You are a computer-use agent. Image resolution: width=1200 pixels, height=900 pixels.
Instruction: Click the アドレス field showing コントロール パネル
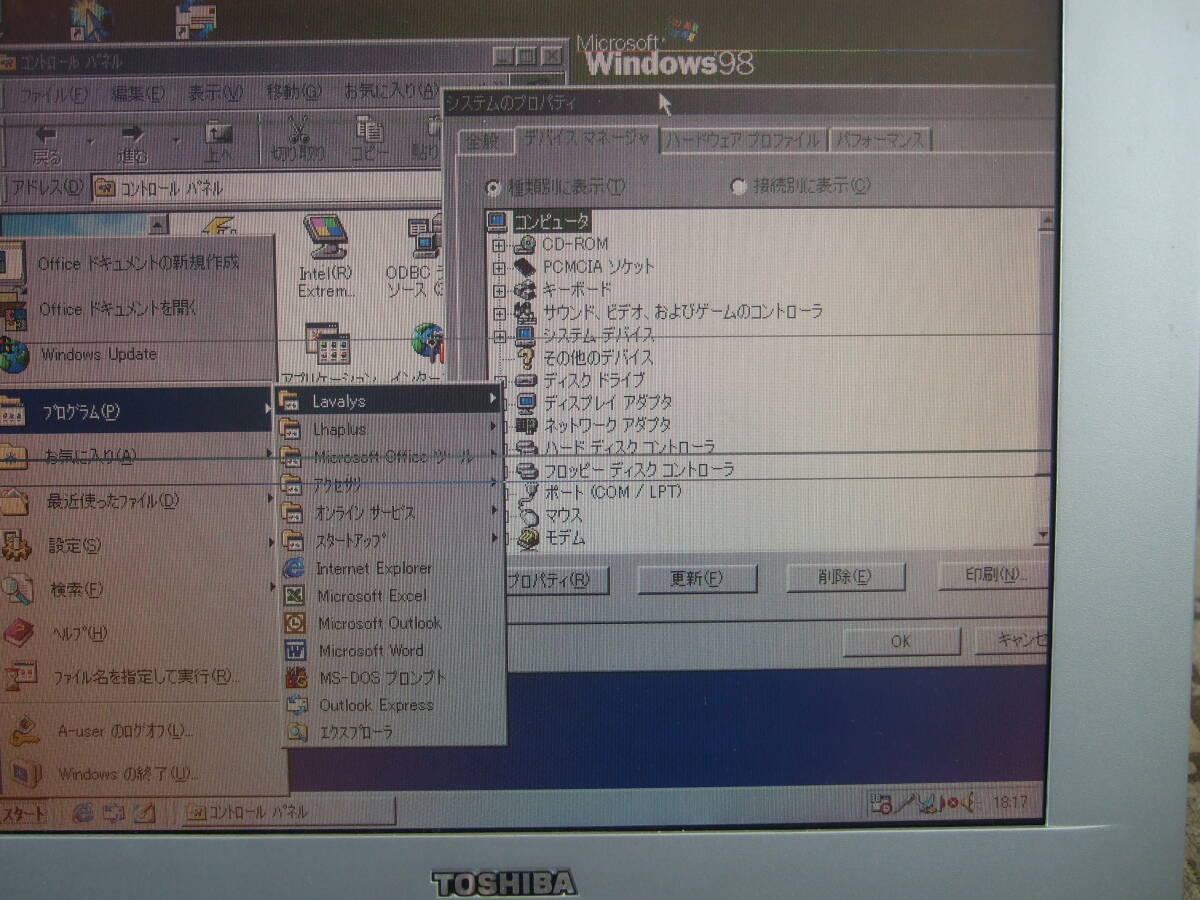pyautogui.click(x=265, y=188)
